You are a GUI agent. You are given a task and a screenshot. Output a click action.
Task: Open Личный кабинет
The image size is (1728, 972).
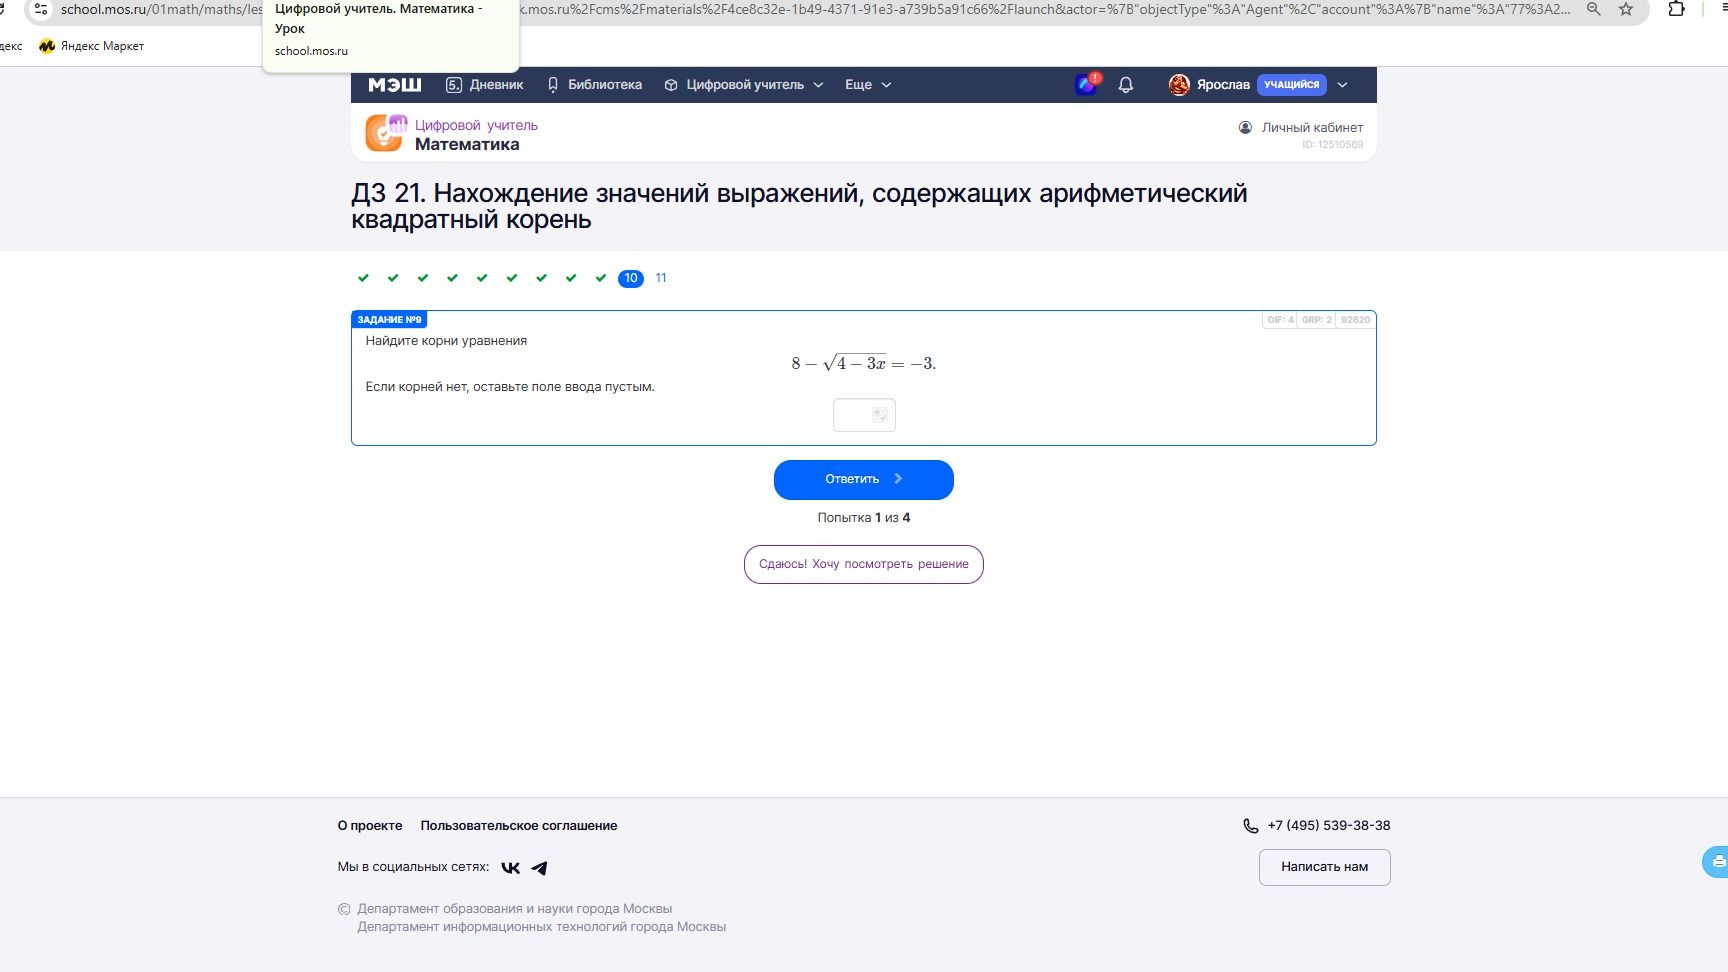pyautogui.click(x=1301, y=127)
